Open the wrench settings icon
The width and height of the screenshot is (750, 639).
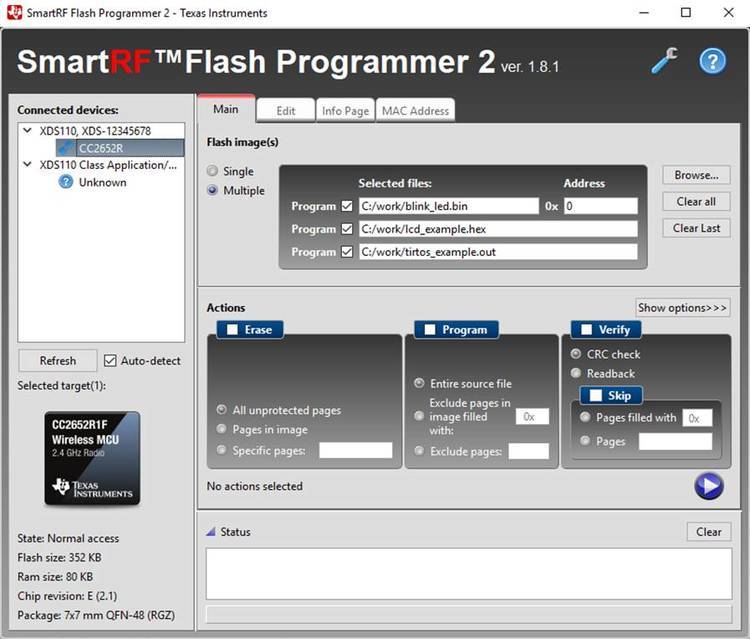point(664,60)
